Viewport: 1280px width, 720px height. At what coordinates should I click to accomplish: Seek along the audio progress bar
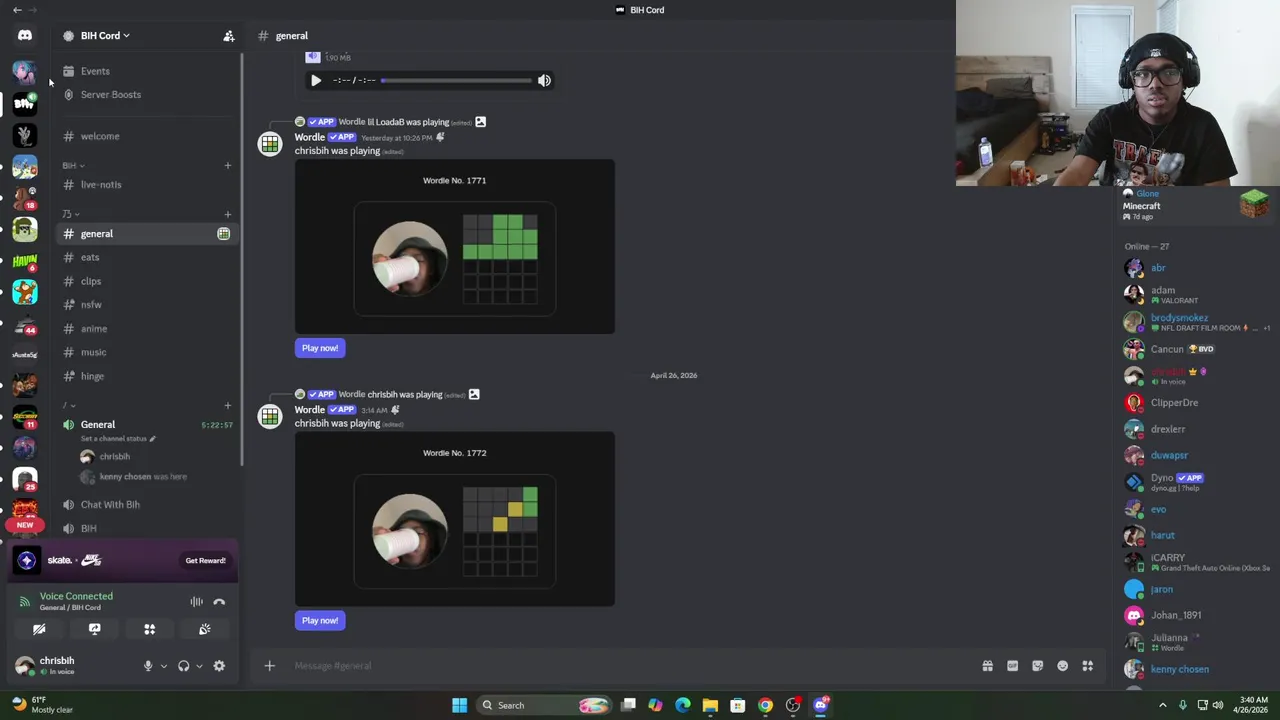(x=456, y=81)
